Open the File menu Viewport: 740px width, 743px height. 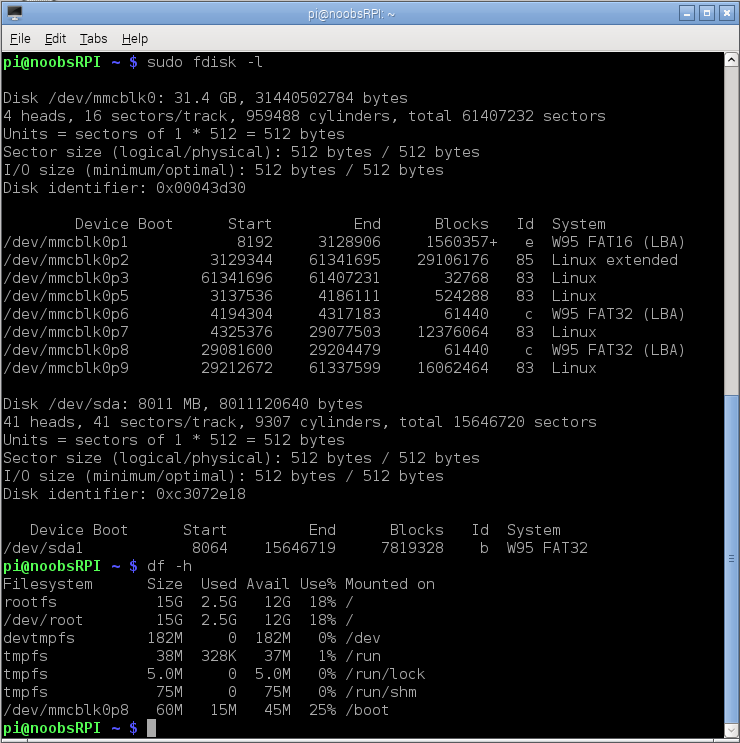[20, 39]
